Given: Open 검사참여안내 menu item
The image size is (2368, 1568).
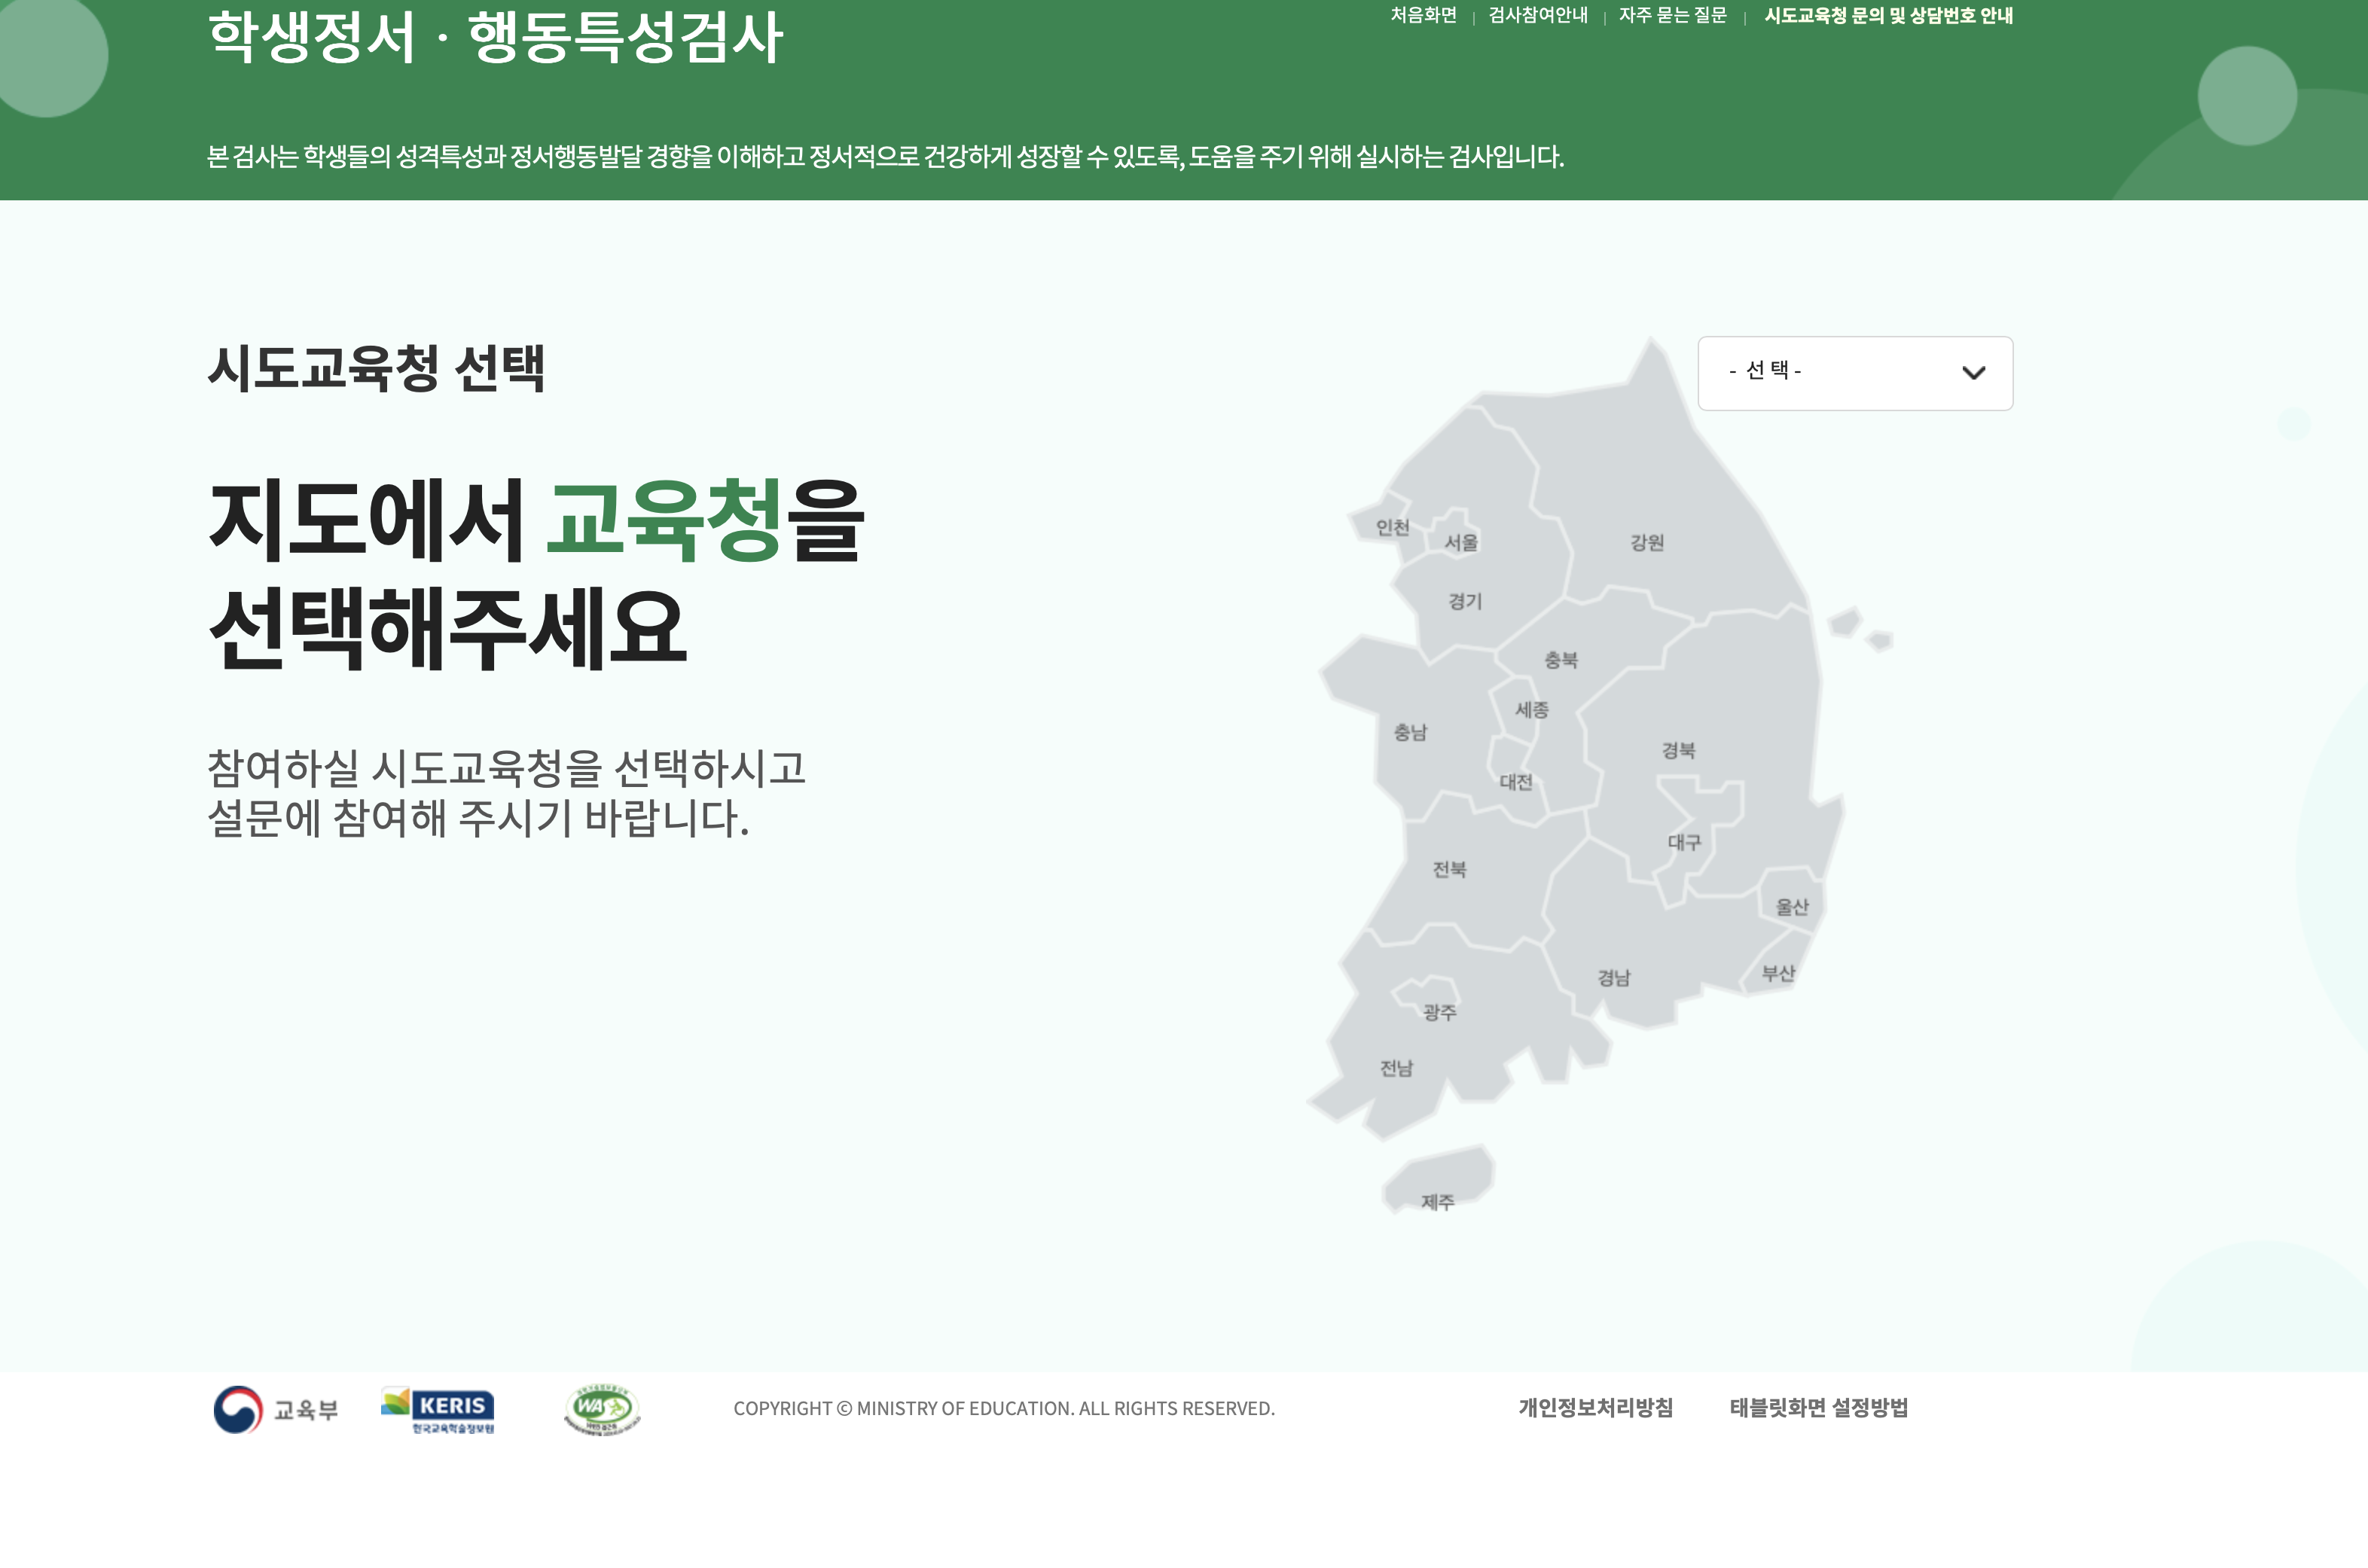Looking at the screenshot, I should point(1538,15).
